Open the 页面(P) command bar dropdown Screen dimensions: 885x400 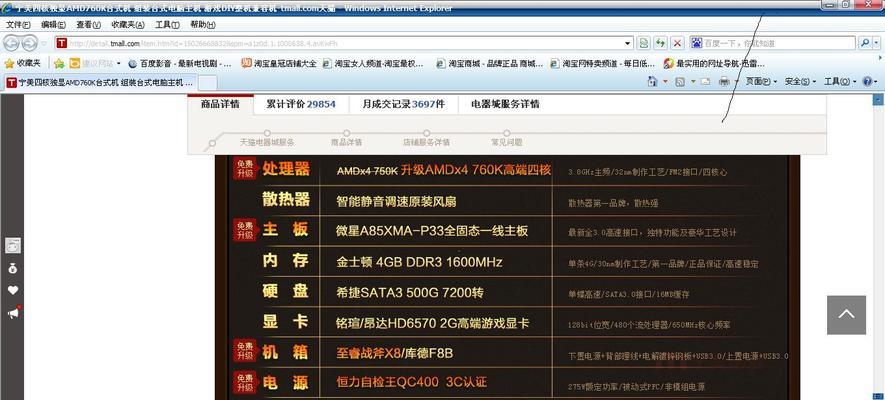click(761, 82)
